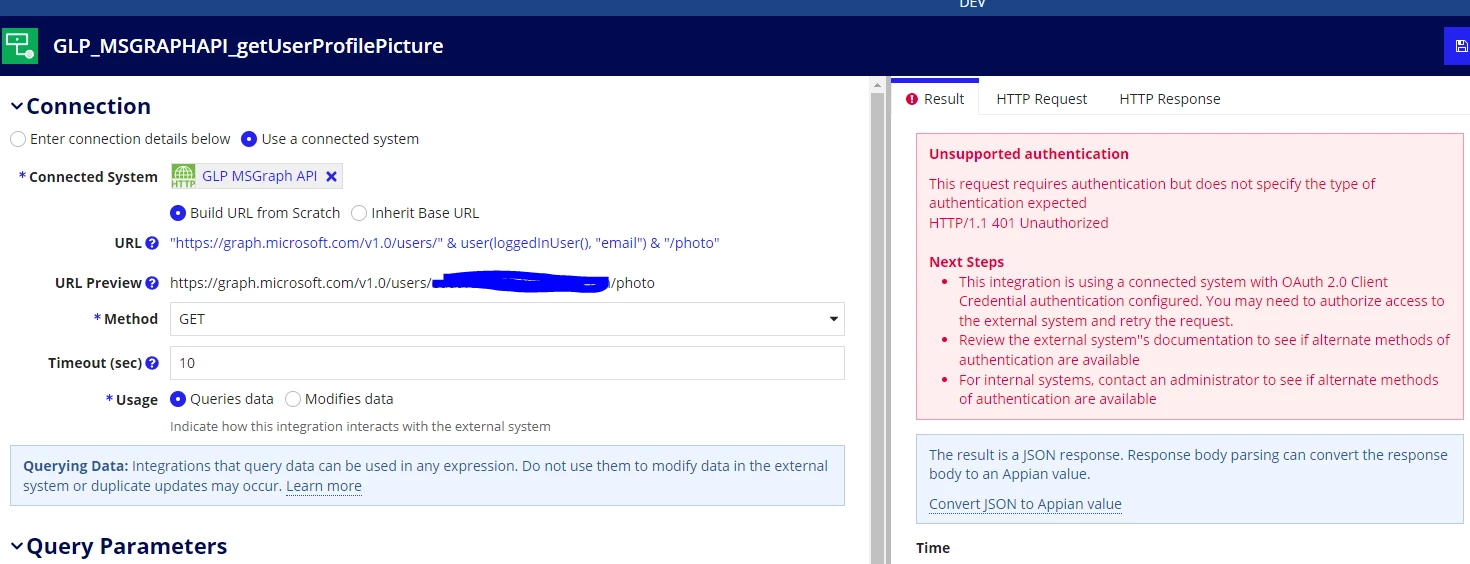The height and width of the screenshot is (564, 1470).
Task: Select Build URL from Scratch option
Action: click(178, 213)
